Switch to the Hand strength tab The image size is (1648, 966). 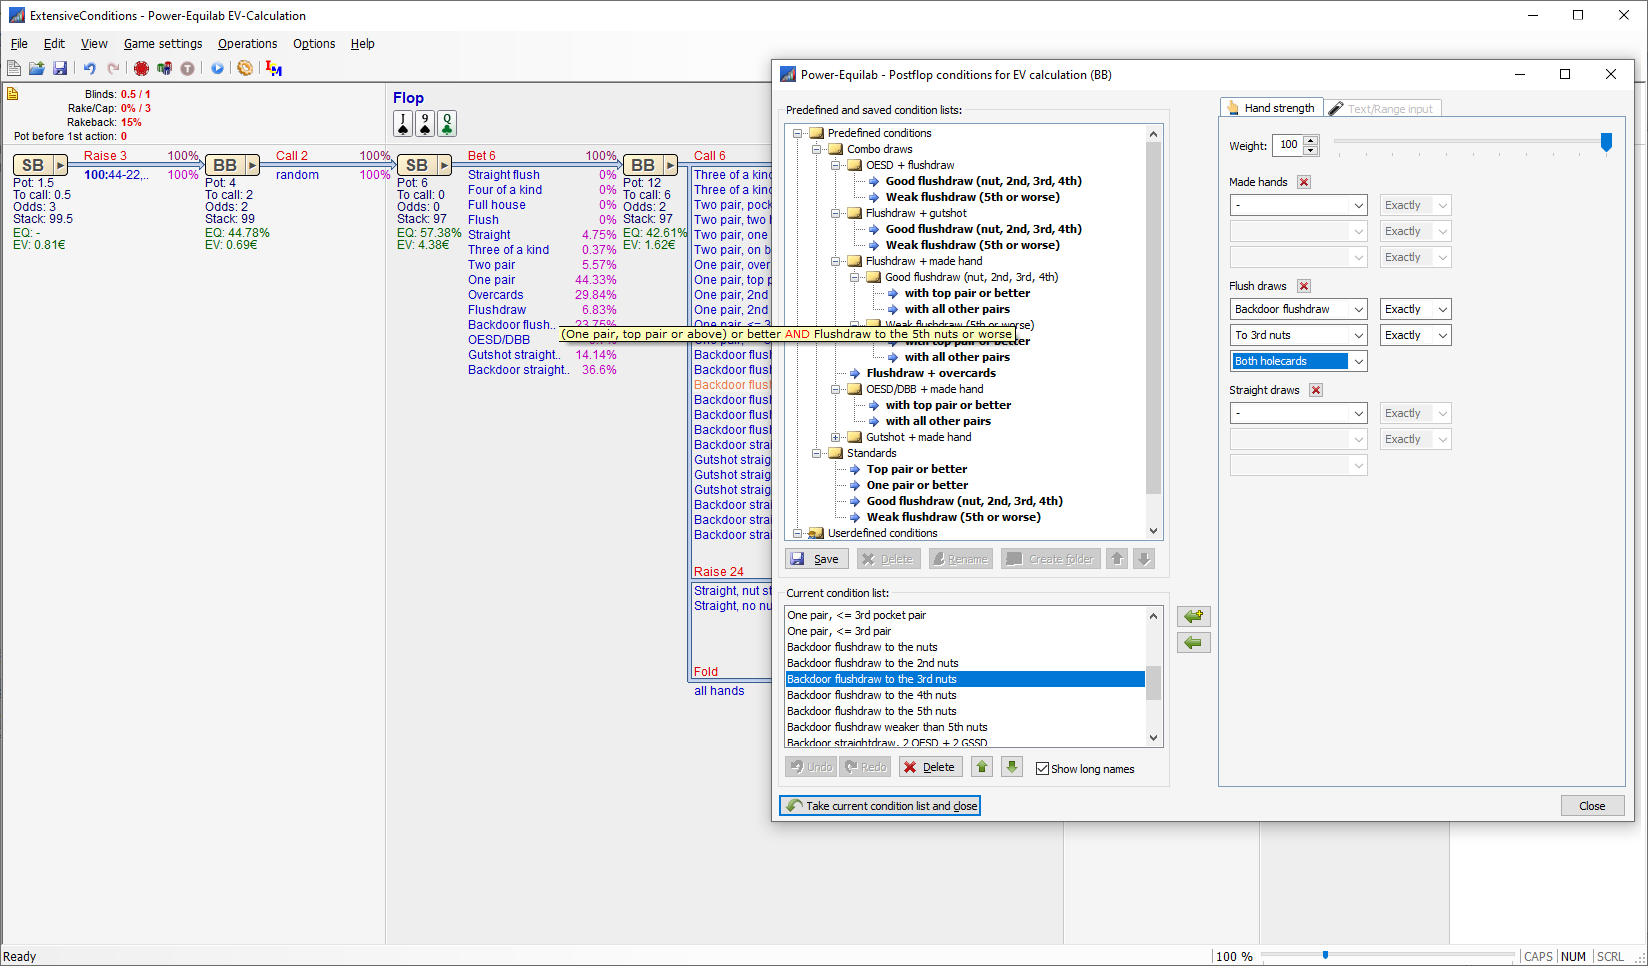pos(1271,108)
